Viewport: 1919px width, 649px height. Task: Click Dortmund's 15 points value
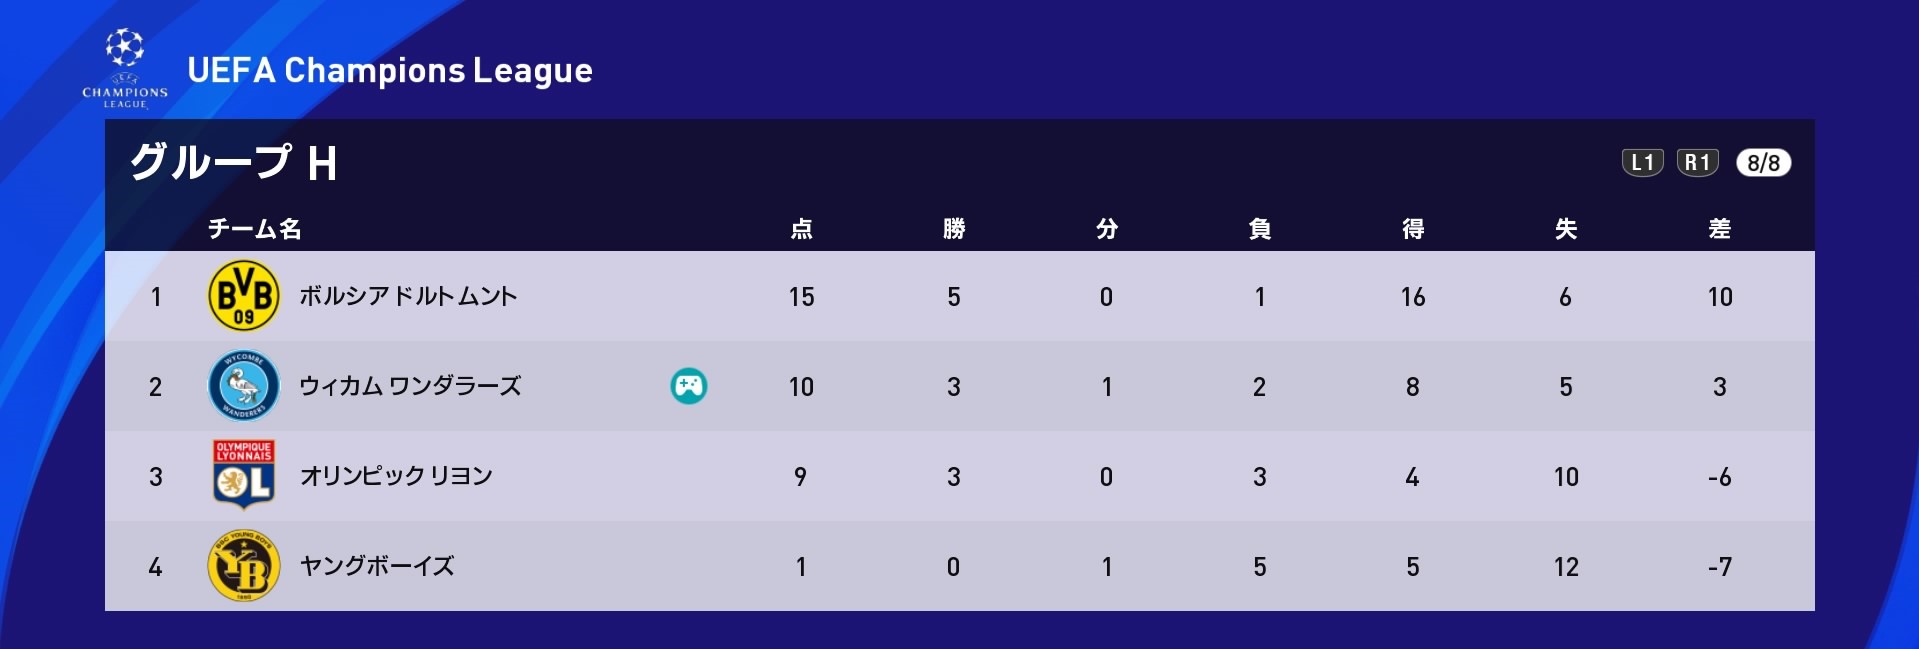[x=801, y=297]
